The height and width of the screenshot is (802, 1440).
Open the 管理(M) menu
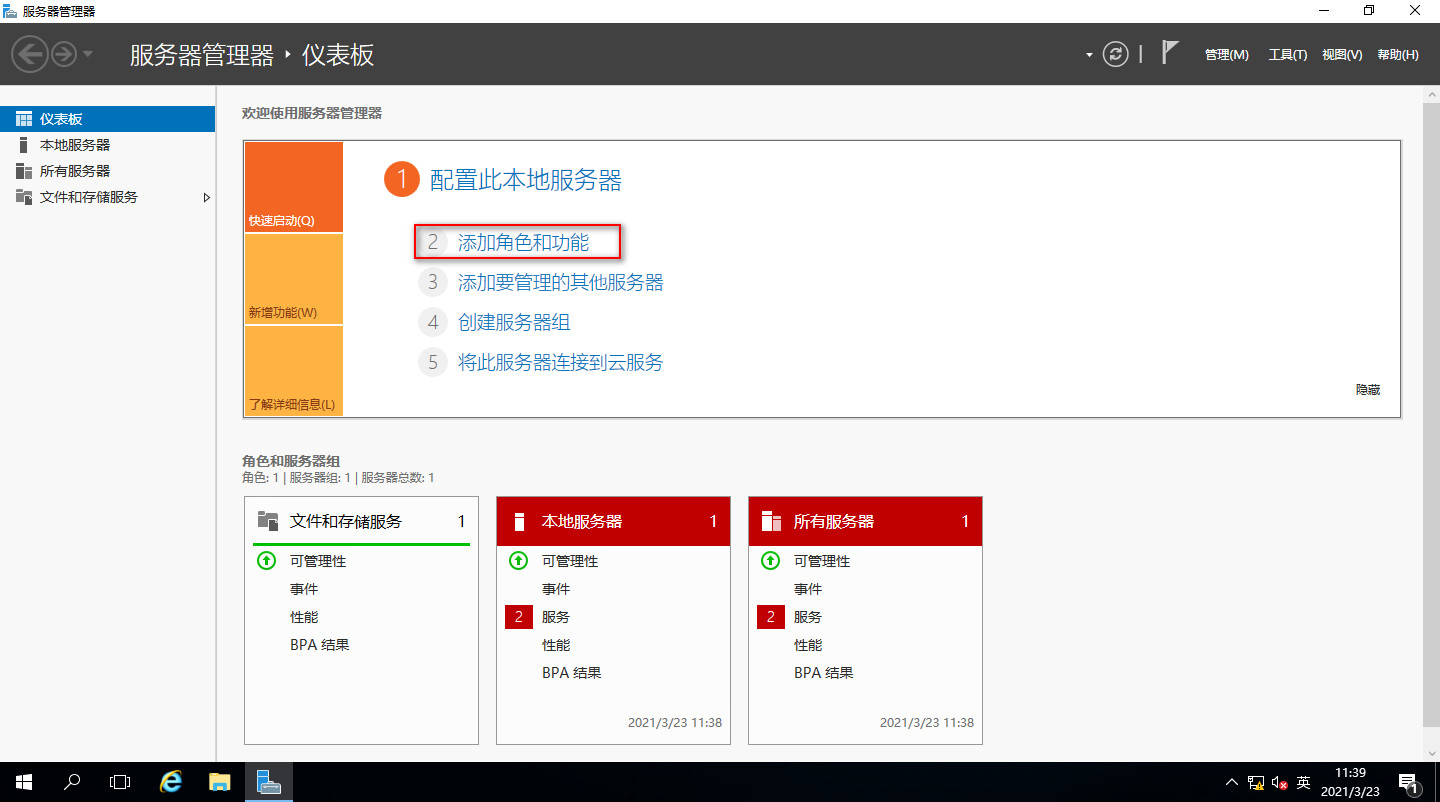(x=1226, y=55)
